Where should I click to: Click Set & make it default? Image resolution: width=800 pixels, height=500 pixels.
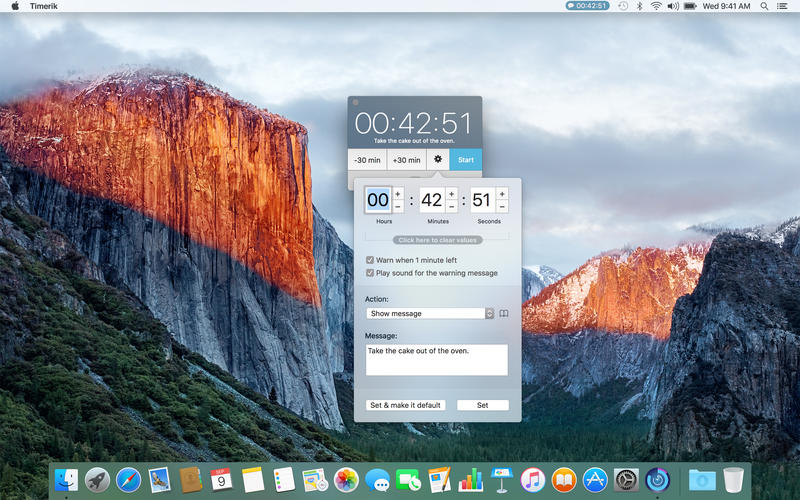[x=406, y=405]
